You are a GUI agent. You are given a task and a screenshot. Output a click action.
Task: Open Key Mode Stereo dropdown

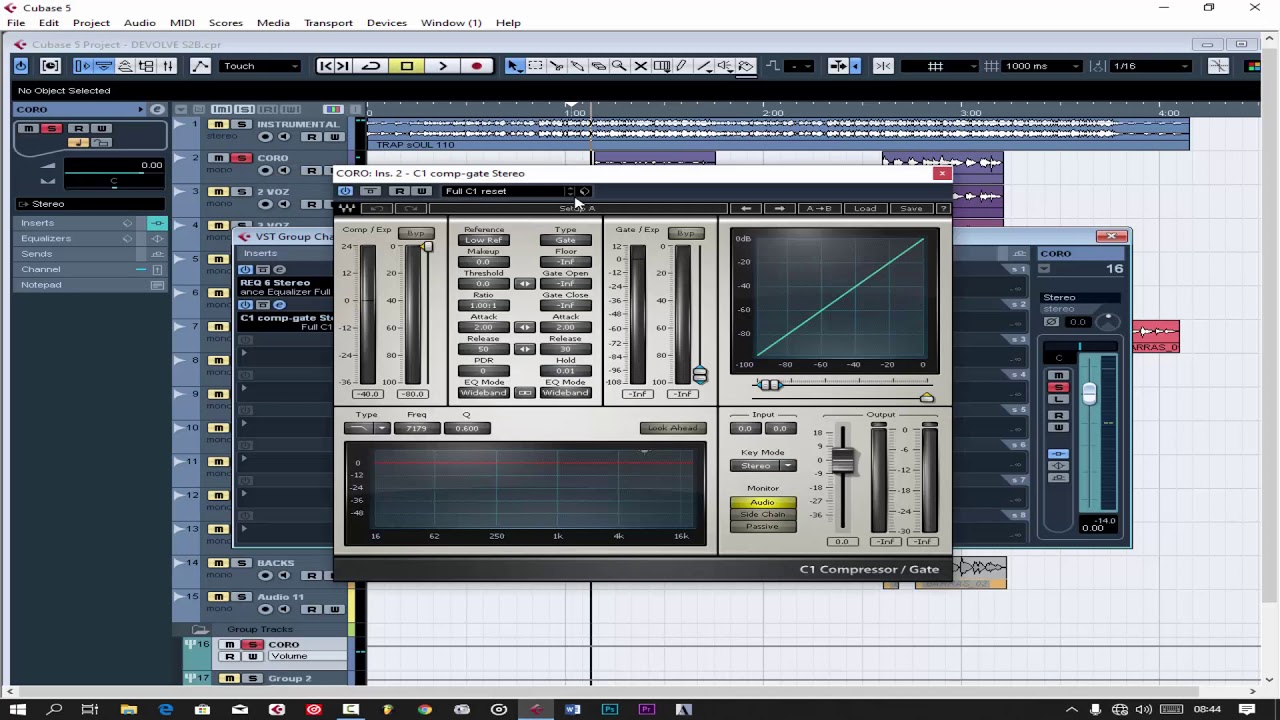point(762,466)
